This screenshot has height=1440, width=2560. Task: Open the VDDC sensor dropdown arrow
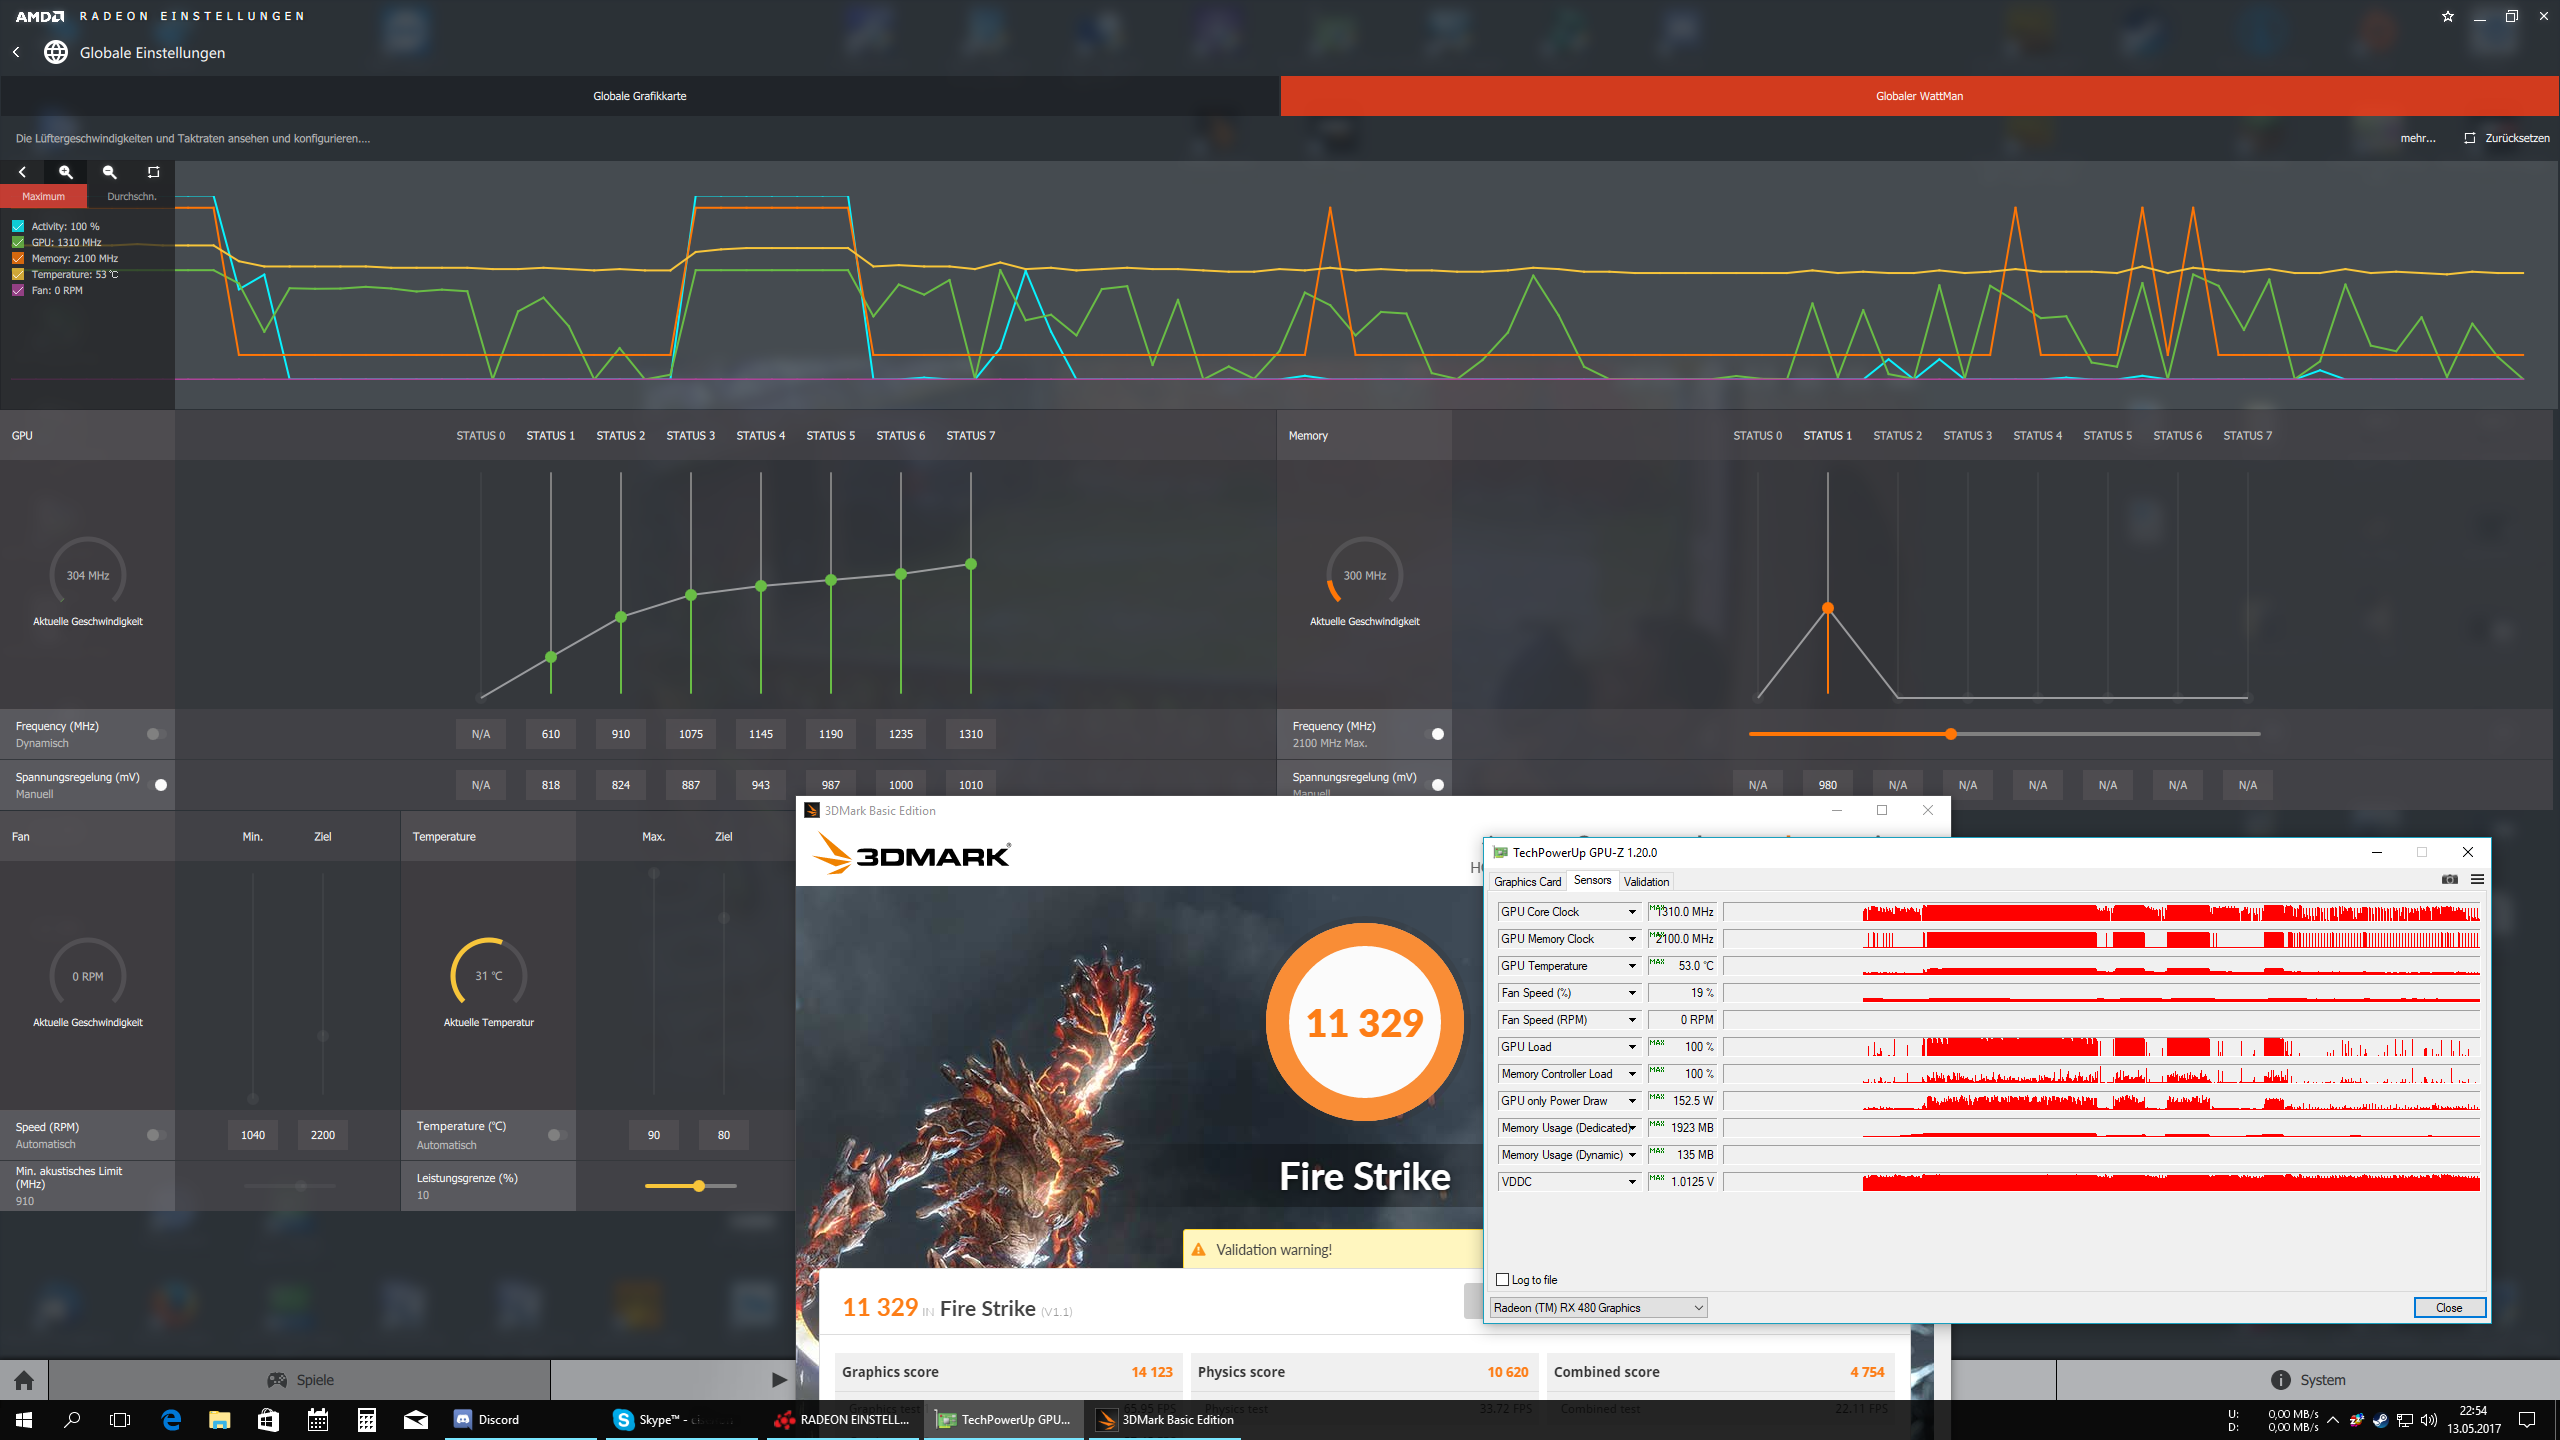coord(1632,1182)
